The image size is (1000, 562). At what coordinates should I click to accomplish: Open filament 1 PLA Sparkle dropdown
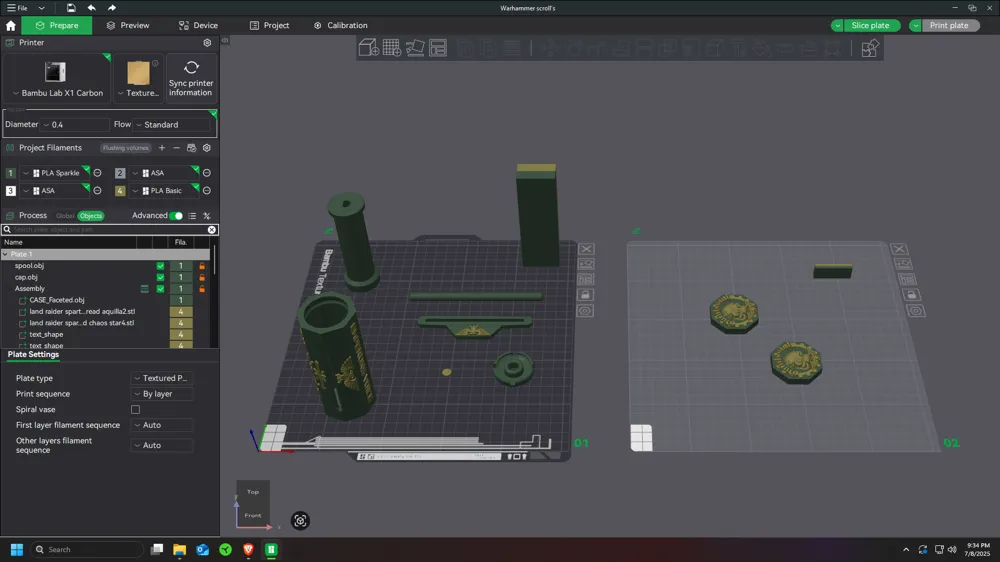point(55,173)
